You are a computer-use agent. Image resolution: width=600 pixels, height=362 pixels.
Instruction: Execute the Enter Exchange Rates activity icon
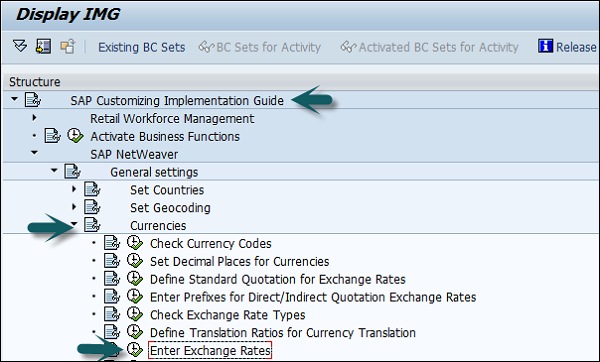coord(135,349)
